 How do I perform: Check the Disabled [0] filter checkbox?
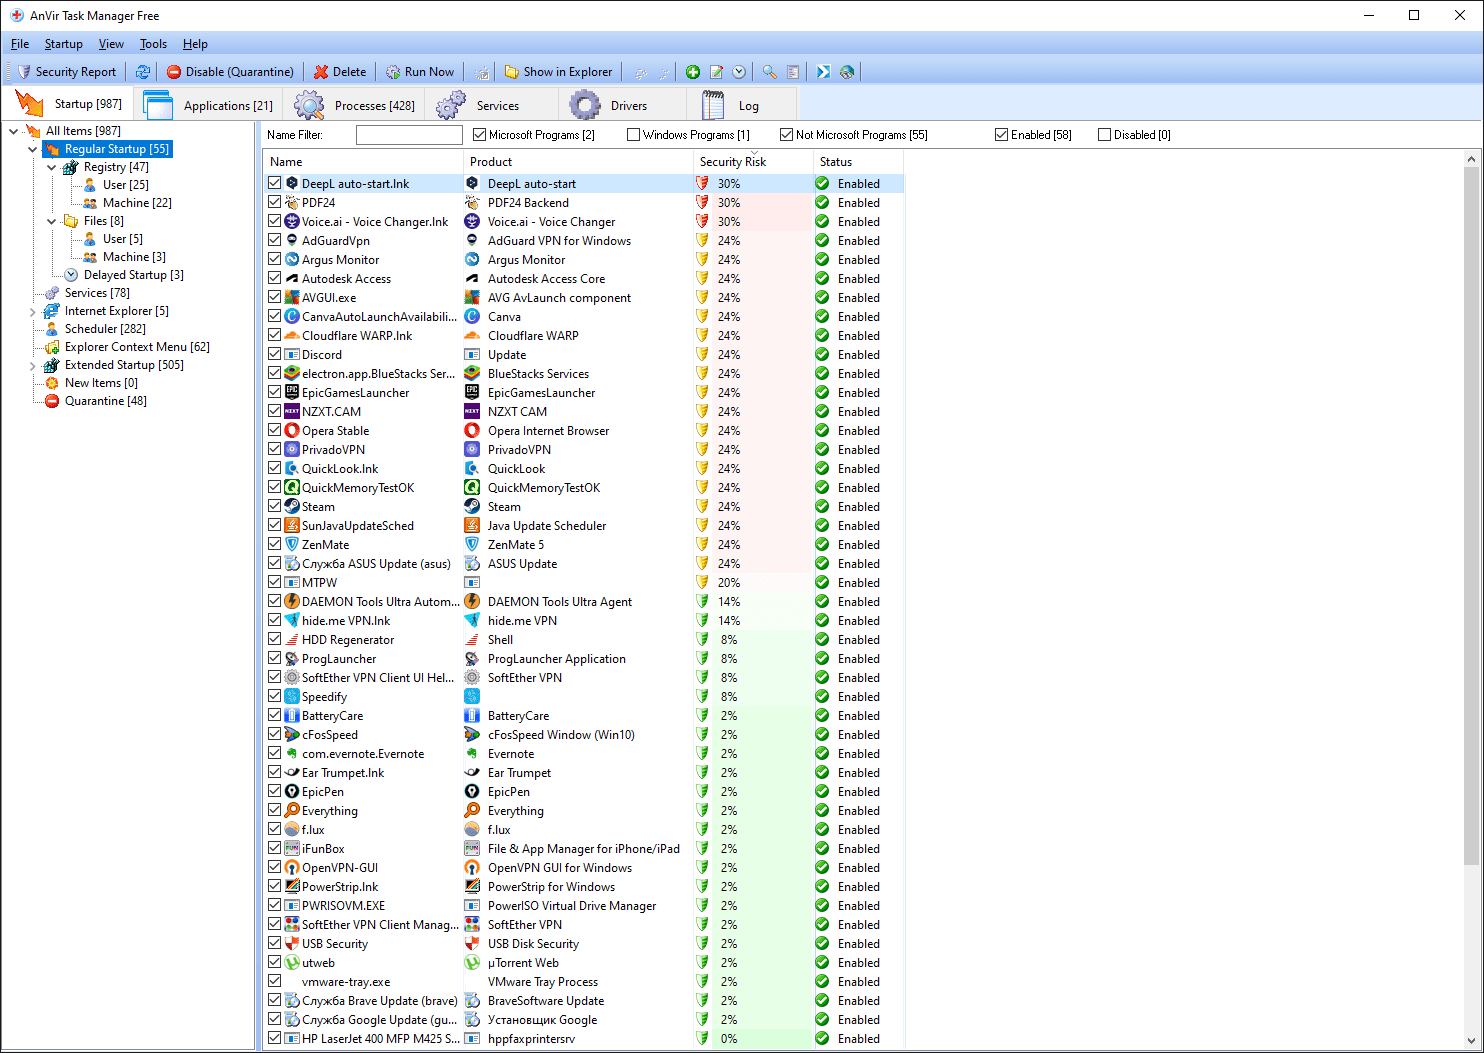pos(1104,135)
